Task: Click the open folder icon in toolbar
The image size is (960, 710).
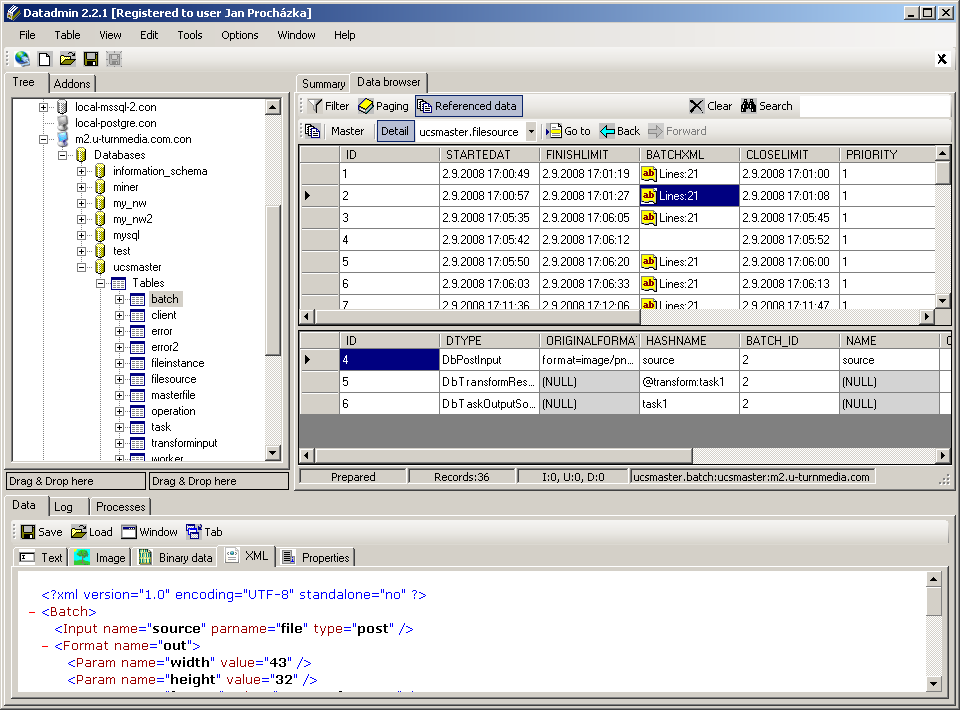Action: [68, 59]
